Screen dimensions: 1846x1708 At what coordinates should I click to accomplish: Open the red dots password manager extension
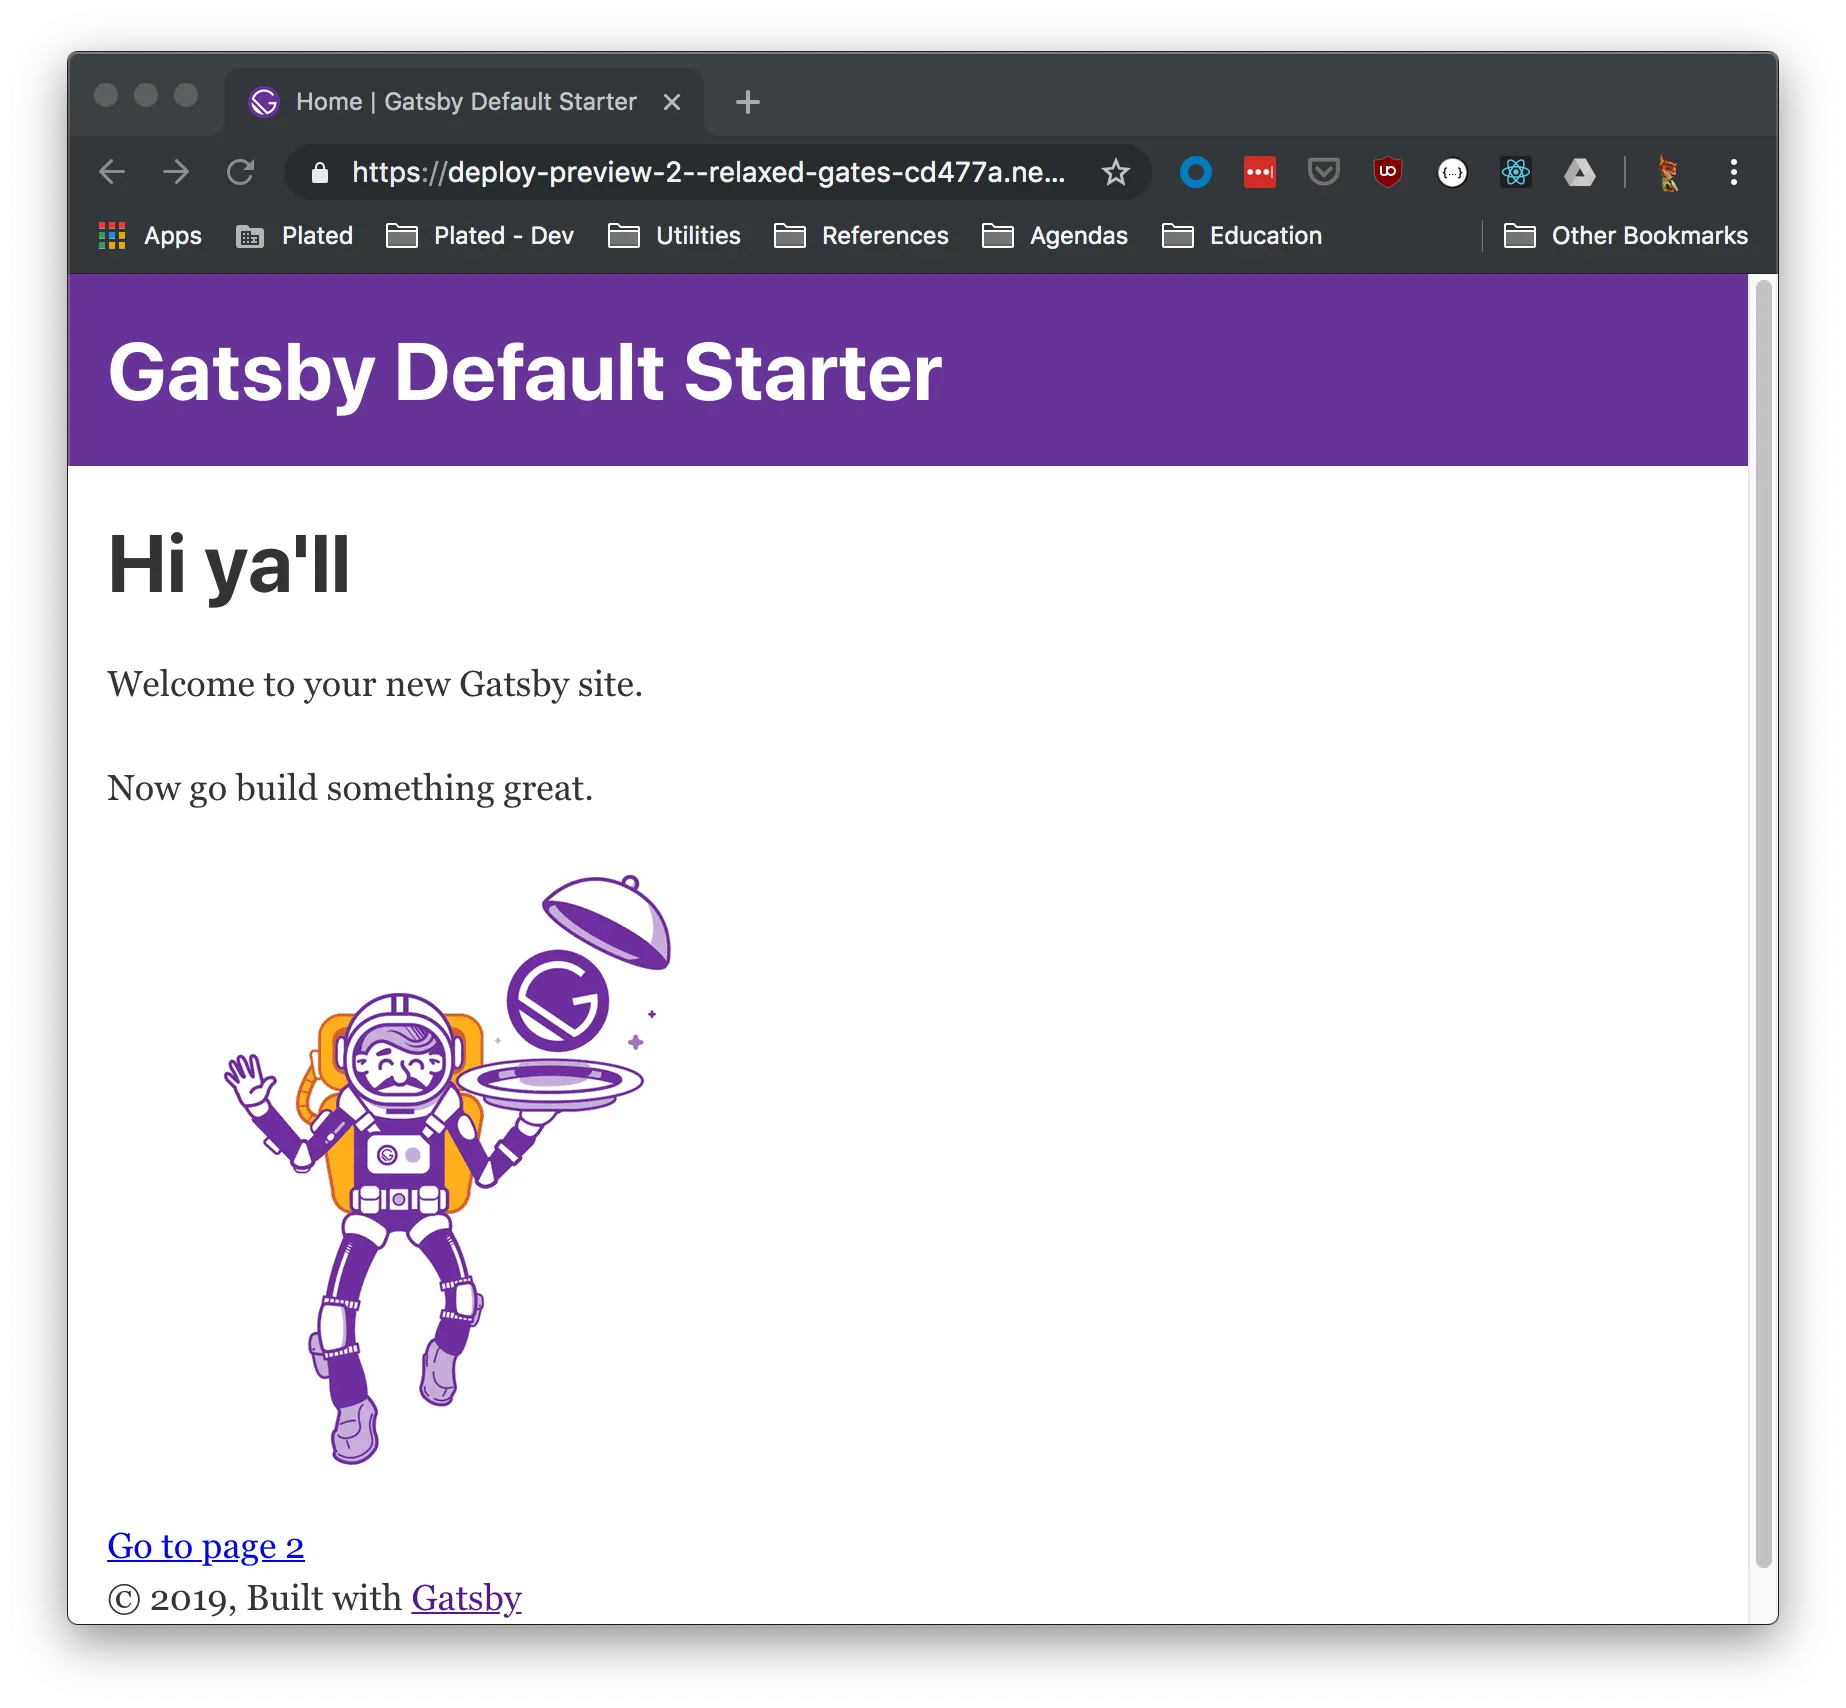(x=1260, y=172)
